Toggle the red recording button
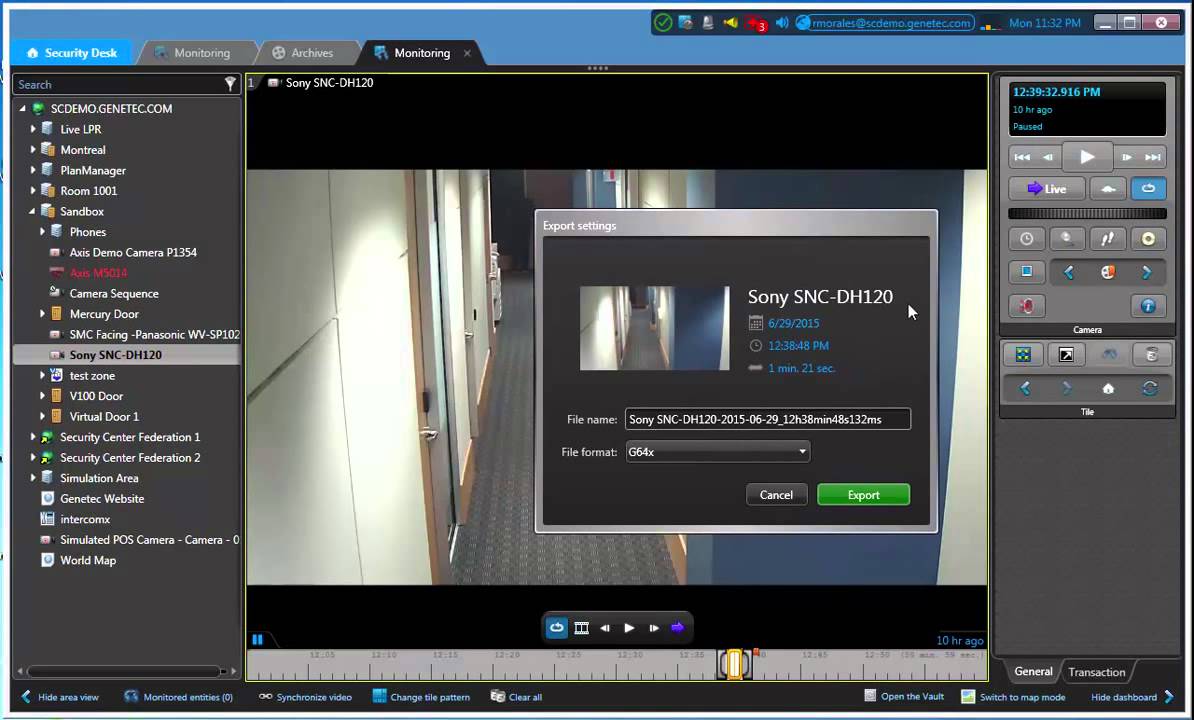Image resolution: width=1194 pixels, height=720 pixels. pyautogui.click(x=1026, y=306)
